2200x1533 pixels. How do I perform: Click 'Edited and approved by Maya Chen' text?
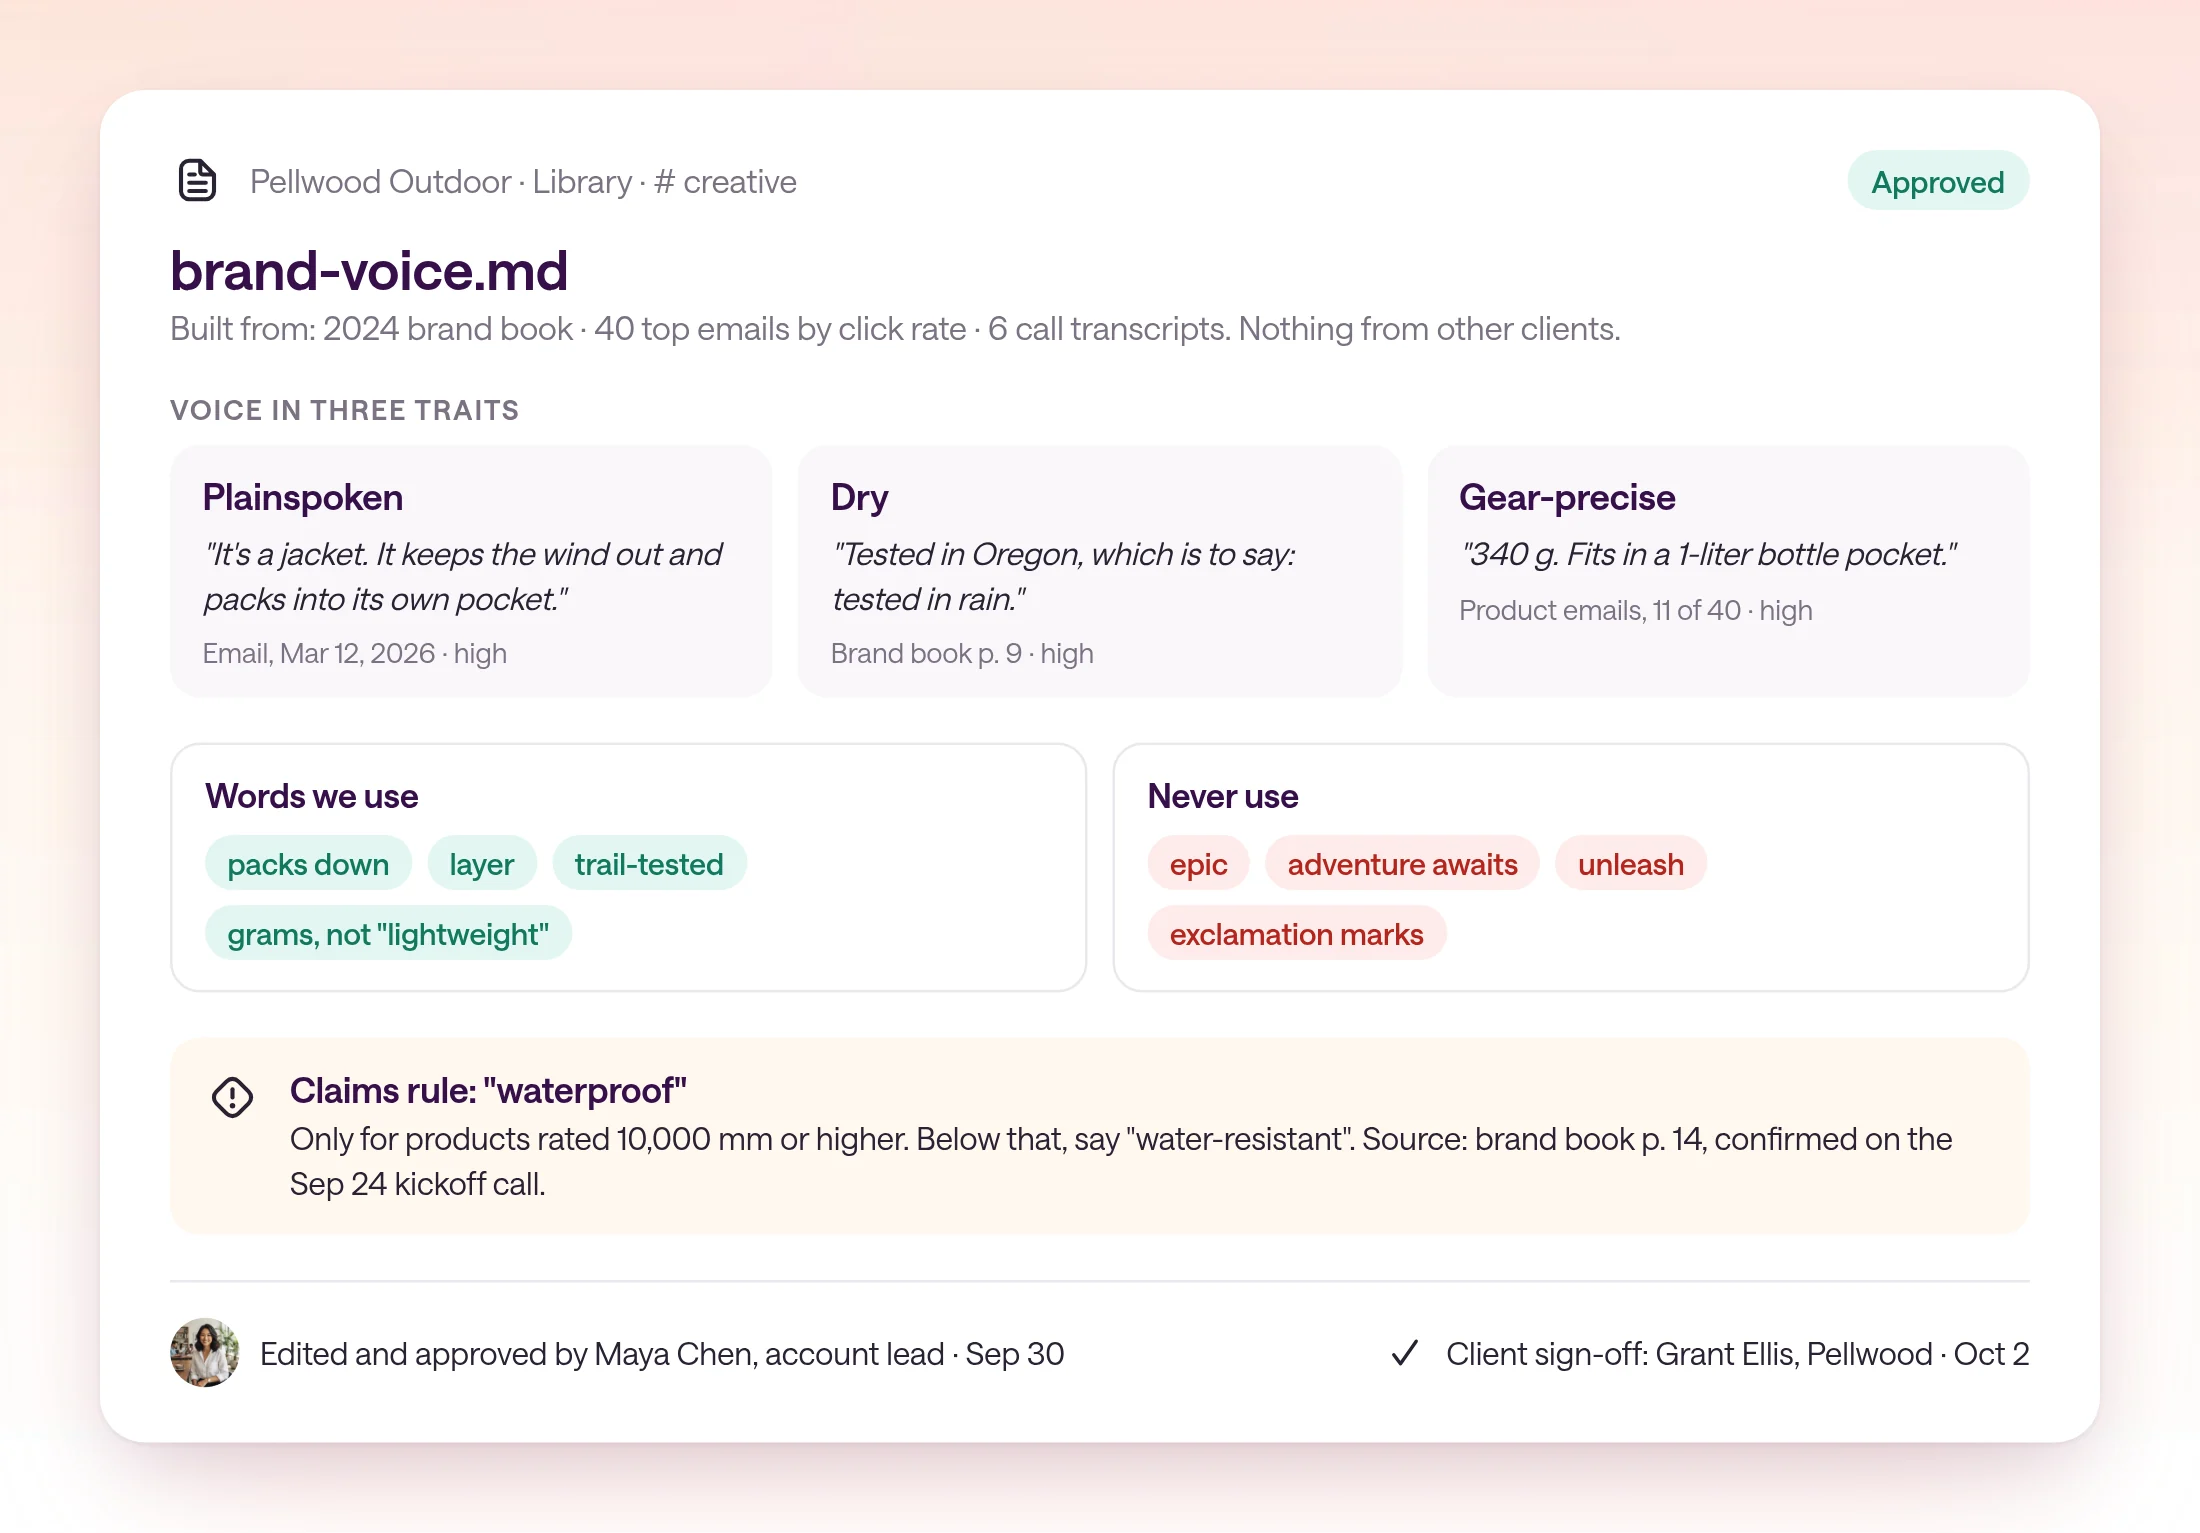coord(662,1353)
